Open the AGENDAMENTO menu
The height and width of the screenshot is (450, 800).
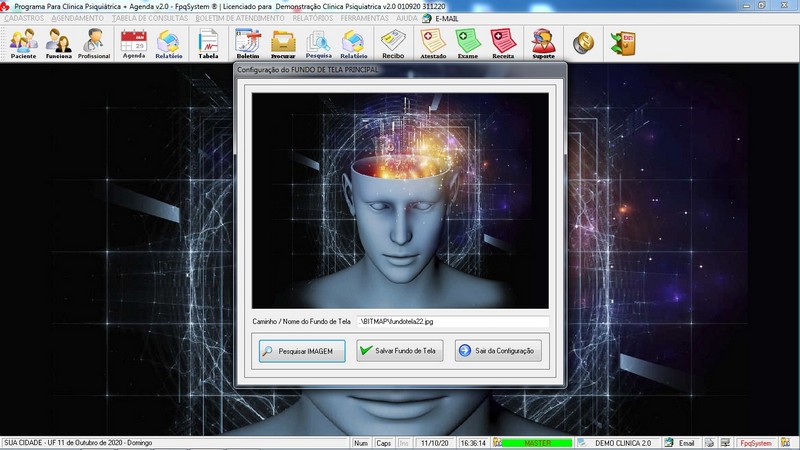coord(78,18)
